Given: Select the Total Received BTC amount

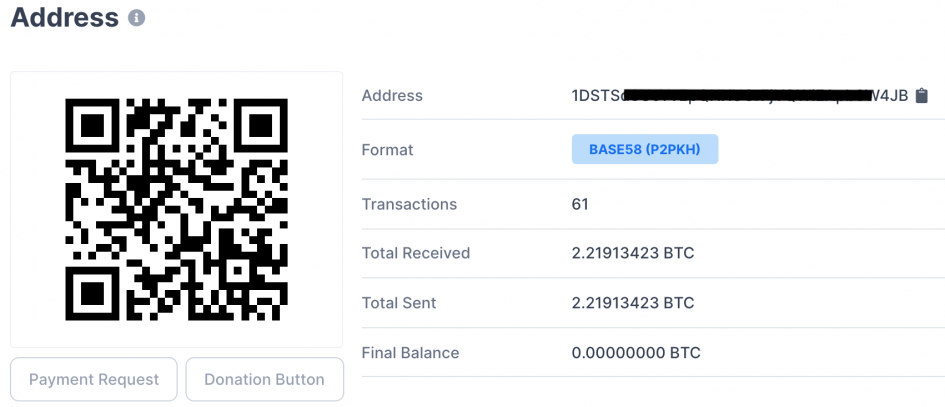Looking at the screenshot, I should (632, 253).
